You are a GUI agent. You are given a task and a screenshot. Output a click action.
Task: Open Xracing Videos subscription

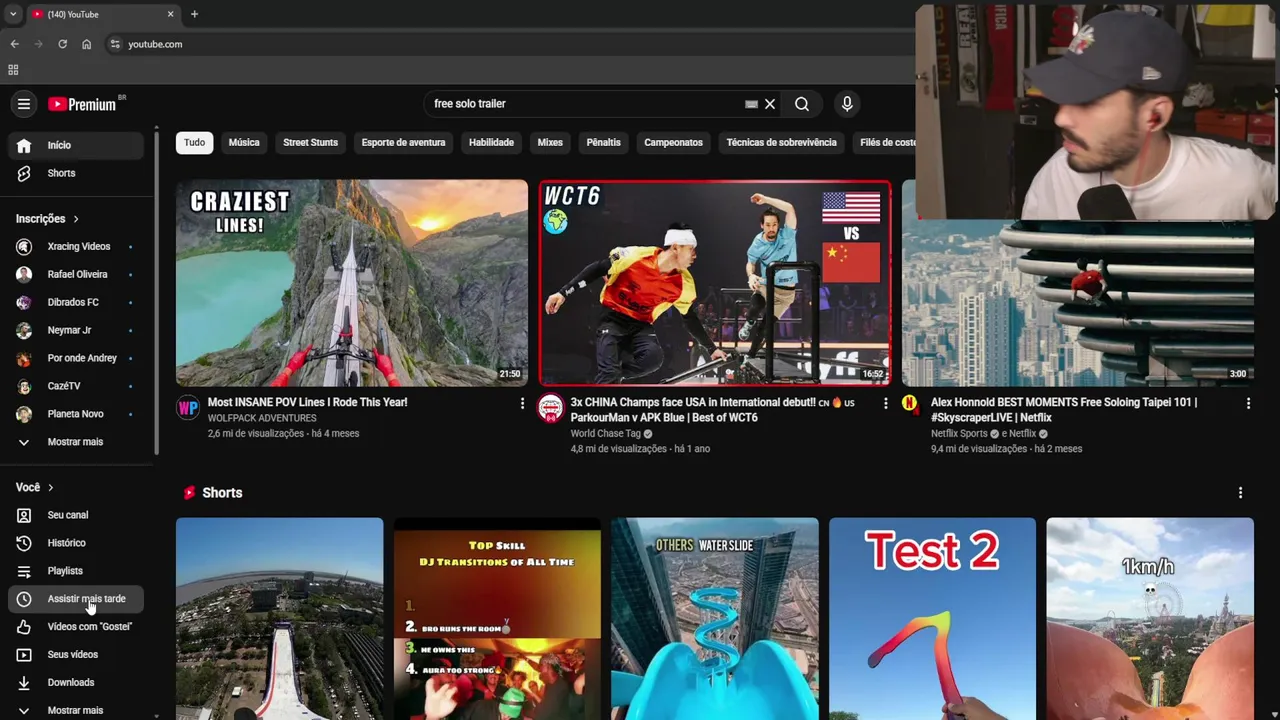(76, 246)
